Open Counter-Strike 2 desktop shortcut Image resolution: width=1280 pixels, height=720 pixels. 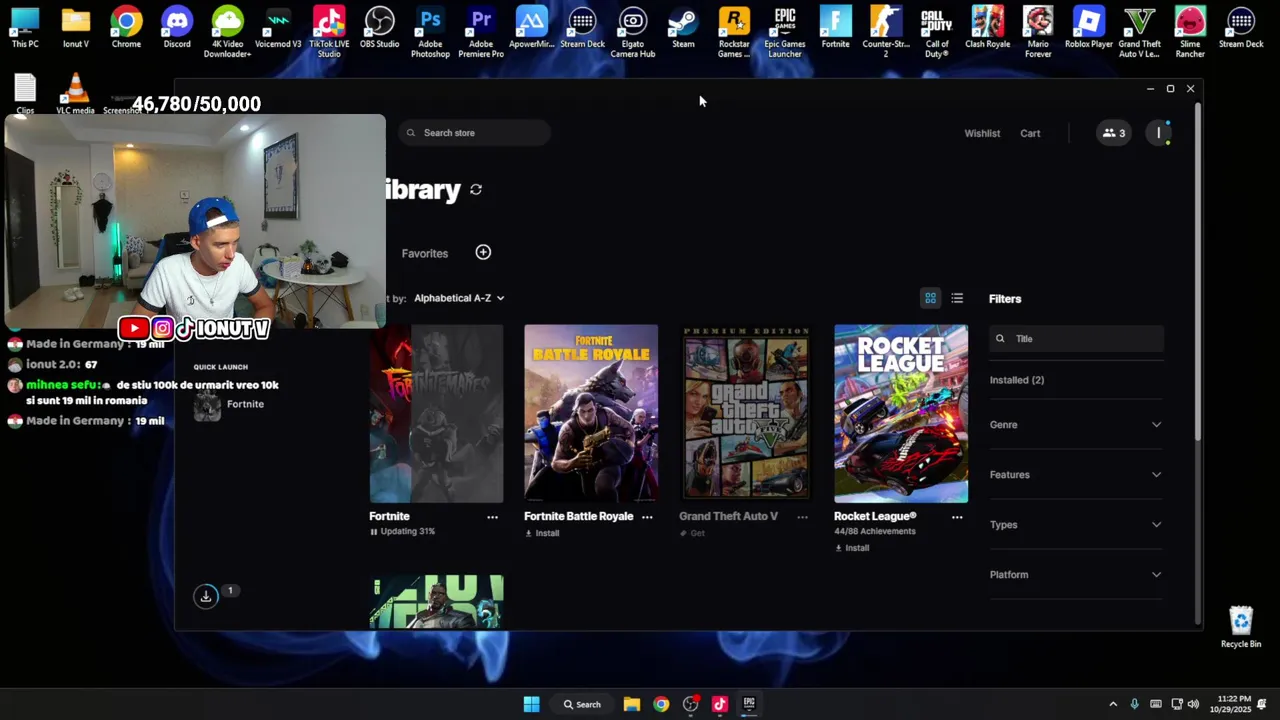pos(886,32)
